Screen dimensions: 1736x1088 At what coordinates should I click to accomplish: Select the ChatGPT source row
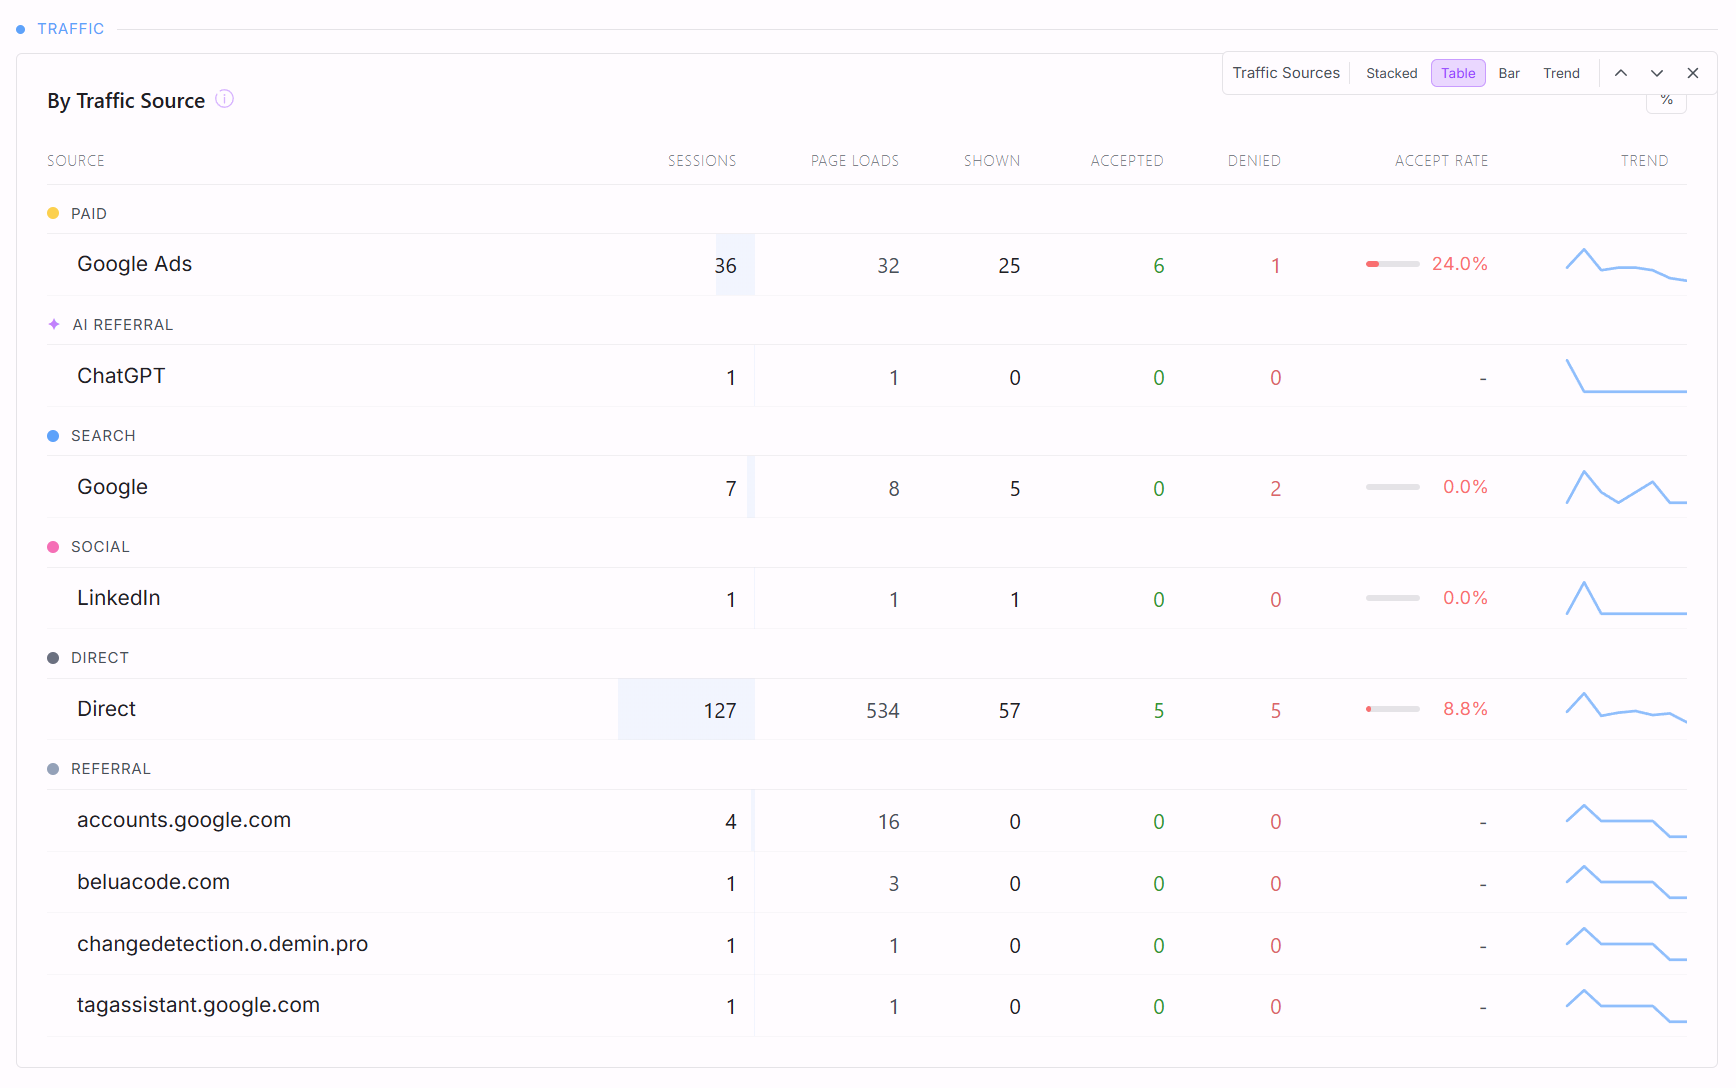(867, 376)
